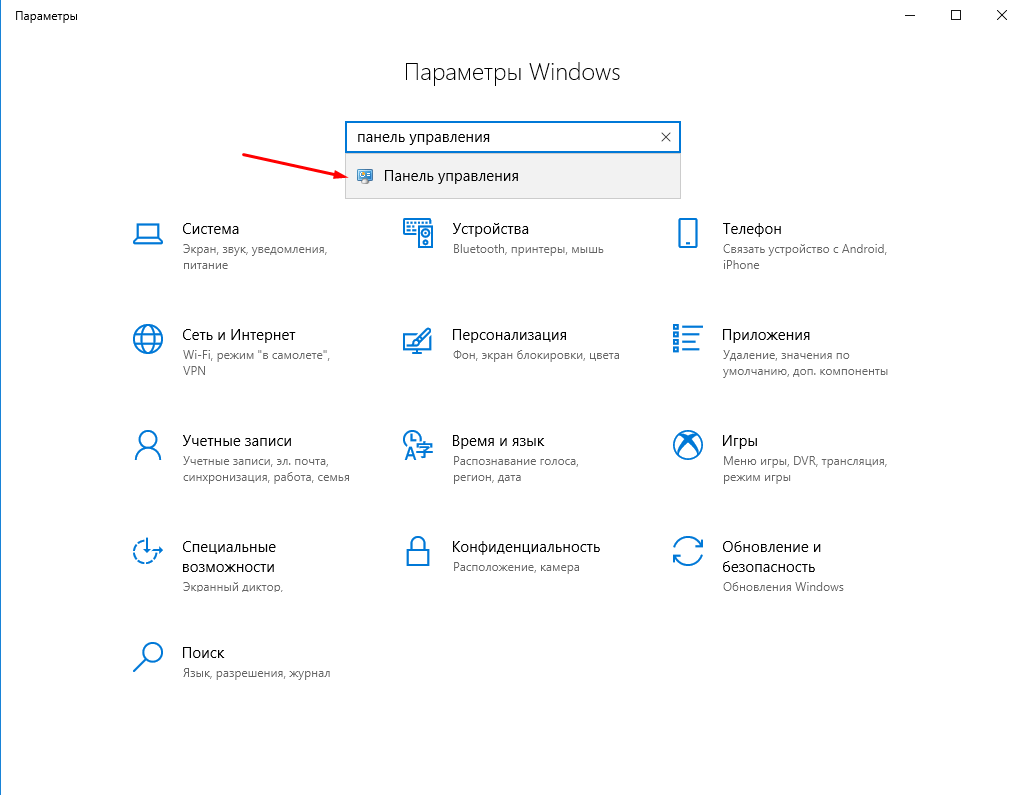Click the Персонализация paintbrush icon
Screen dimensions: 1024x795
click(x=418, y=340)
